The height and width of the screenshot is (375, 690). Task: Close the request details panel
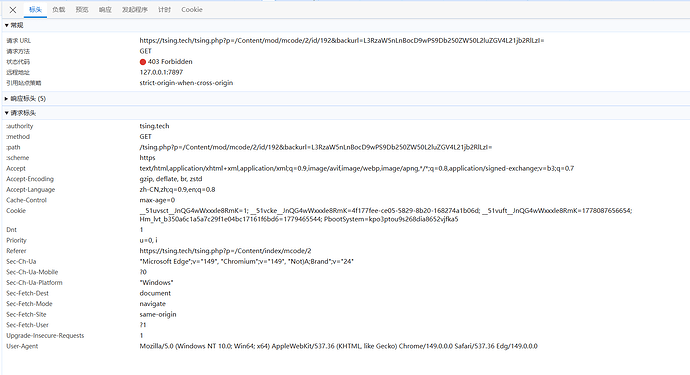[x=13, y=10]
